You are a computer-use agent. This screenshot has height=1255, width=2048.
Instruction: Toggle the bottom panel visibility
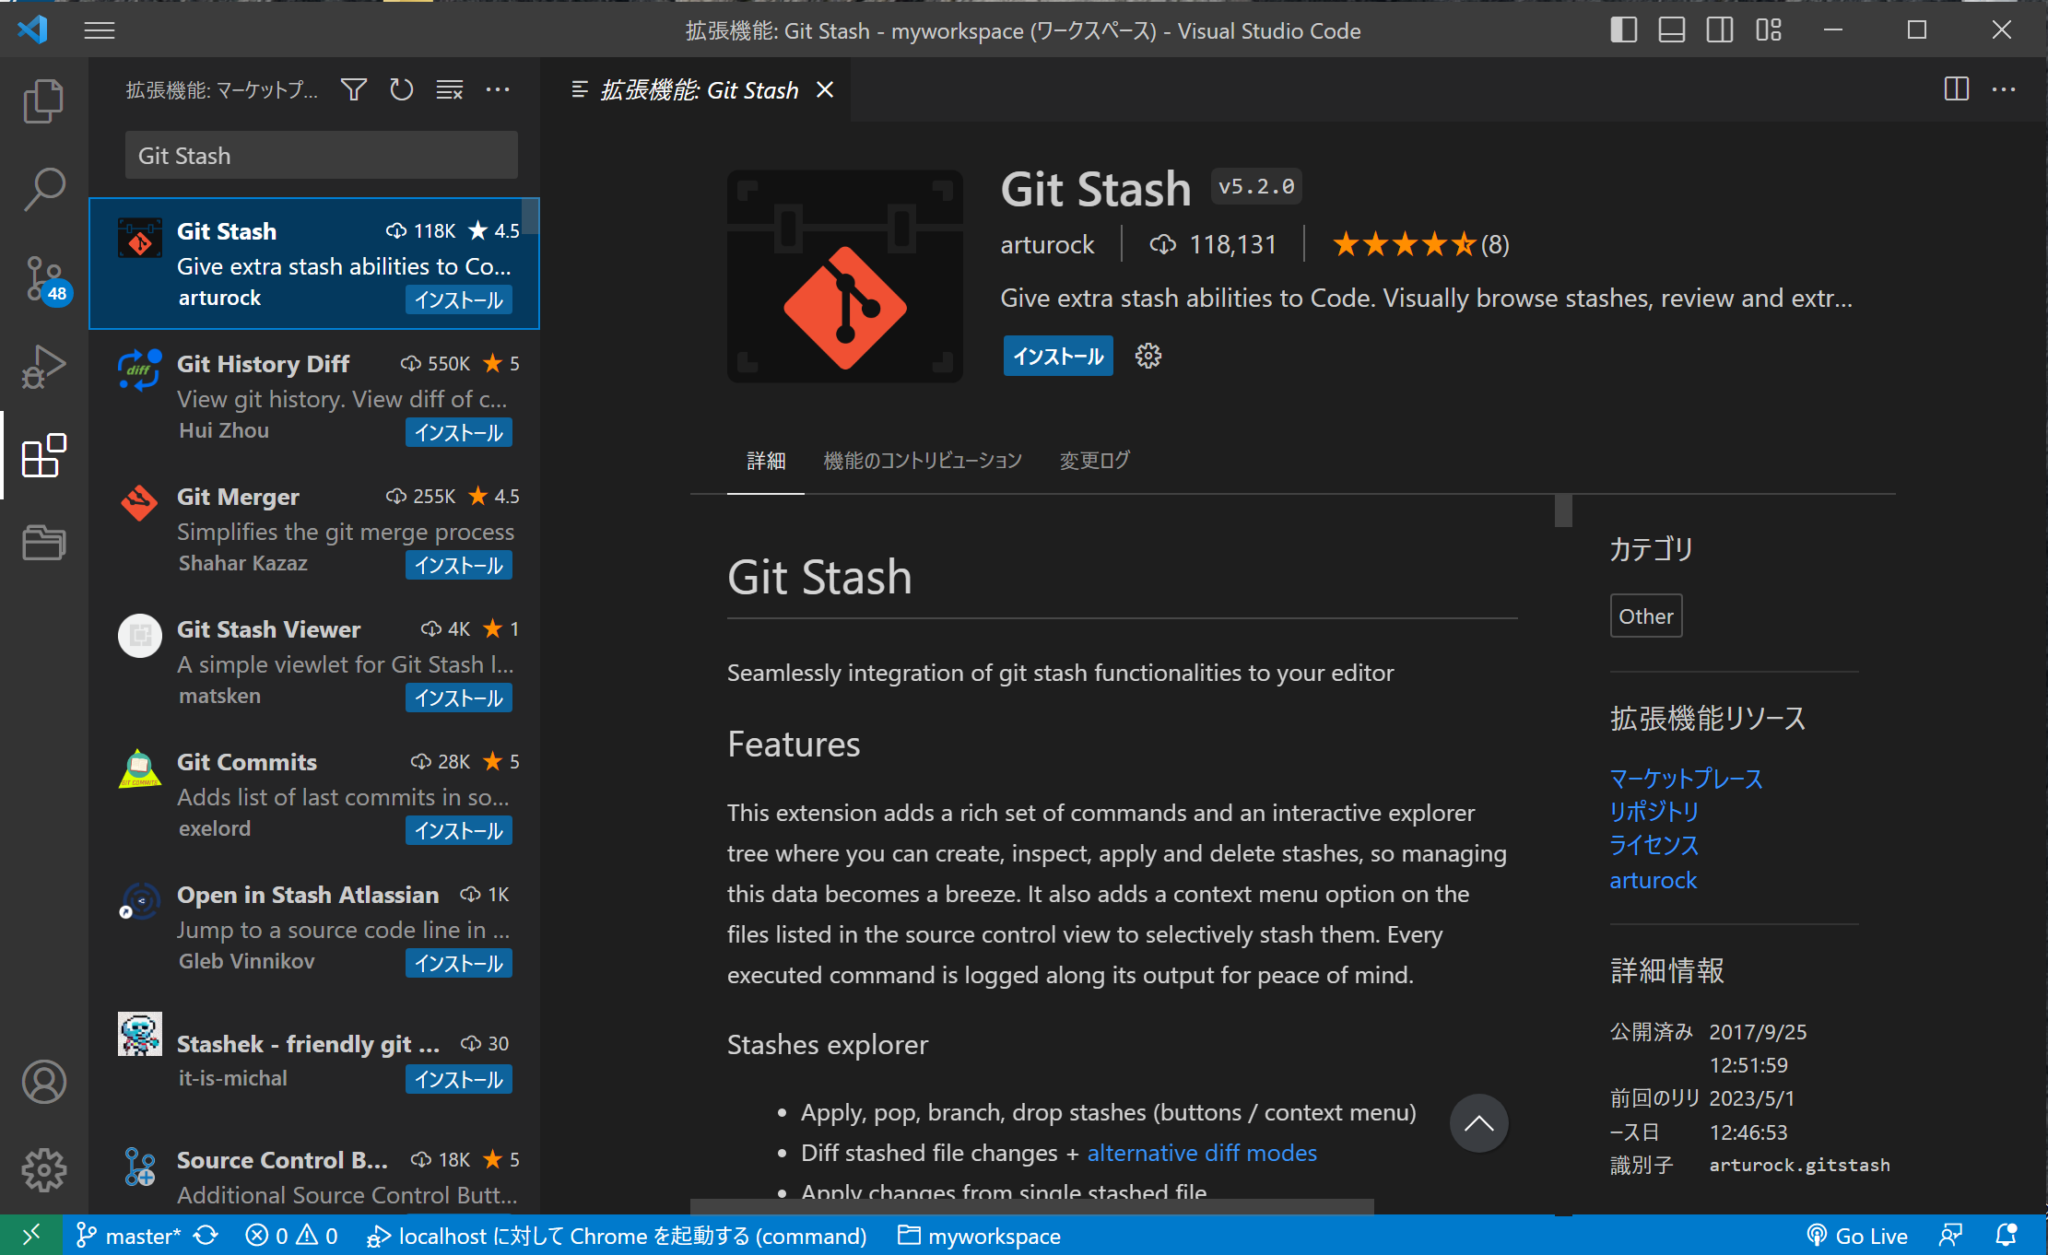pos(1671,30)
